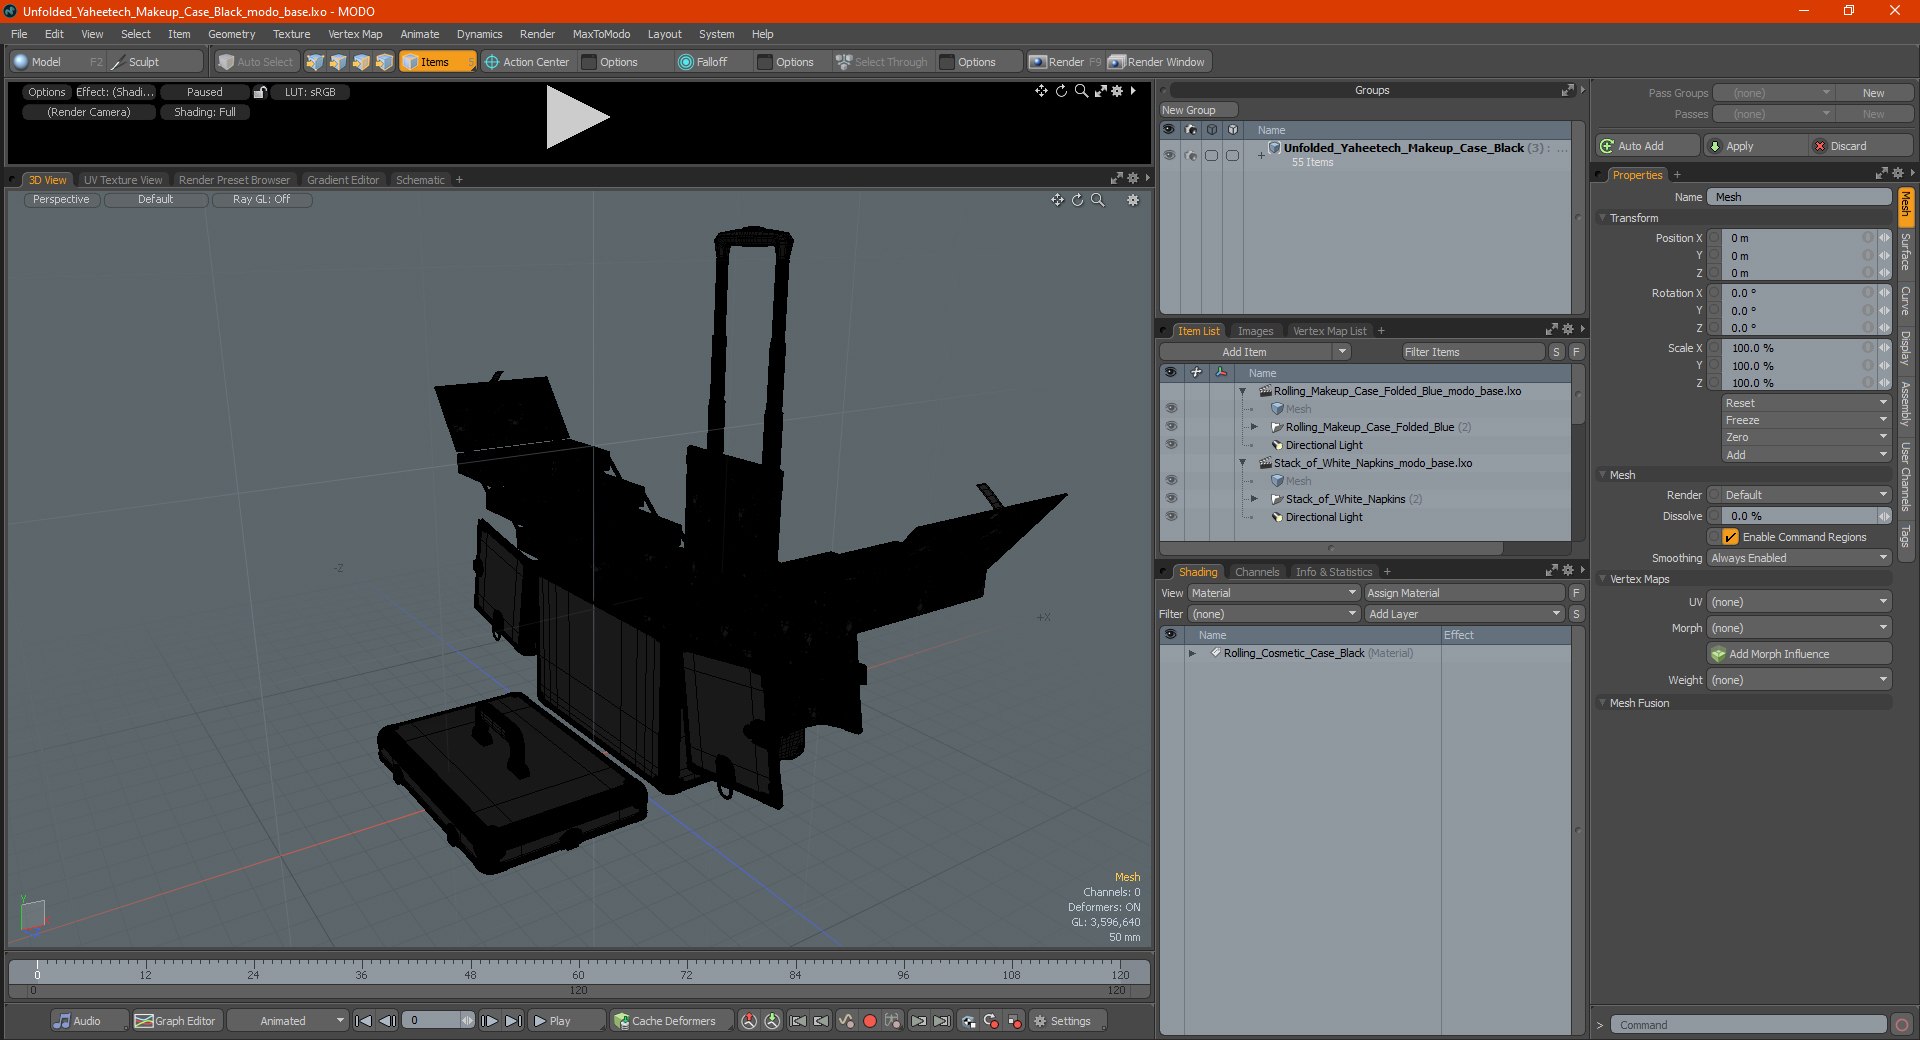Click the pan view icon in 3D viewport
This screenshot has width=1920, height=1040.
[x=1057, y=200]
